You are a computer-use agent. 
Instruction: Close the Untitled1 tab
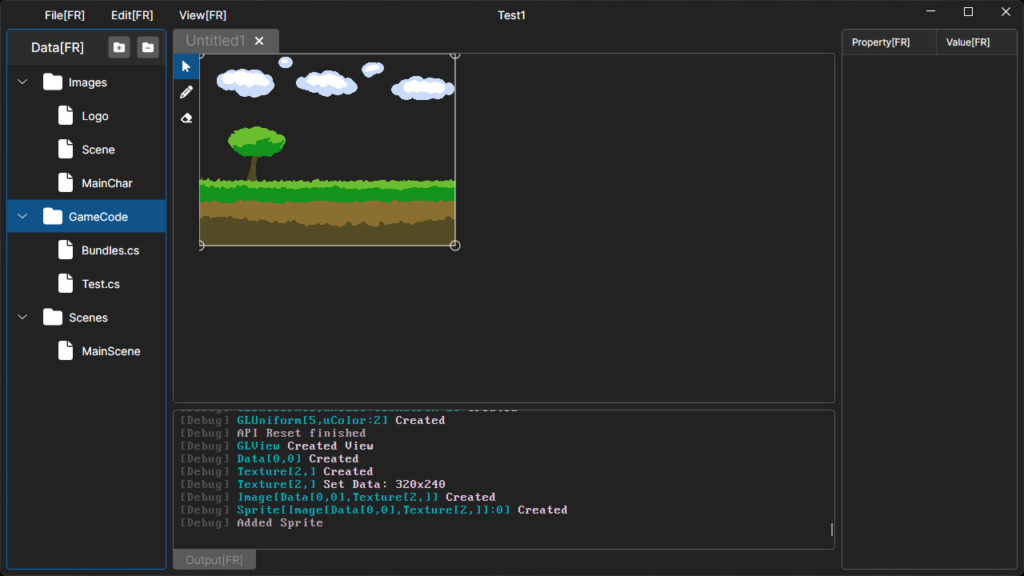pos(259,41)
